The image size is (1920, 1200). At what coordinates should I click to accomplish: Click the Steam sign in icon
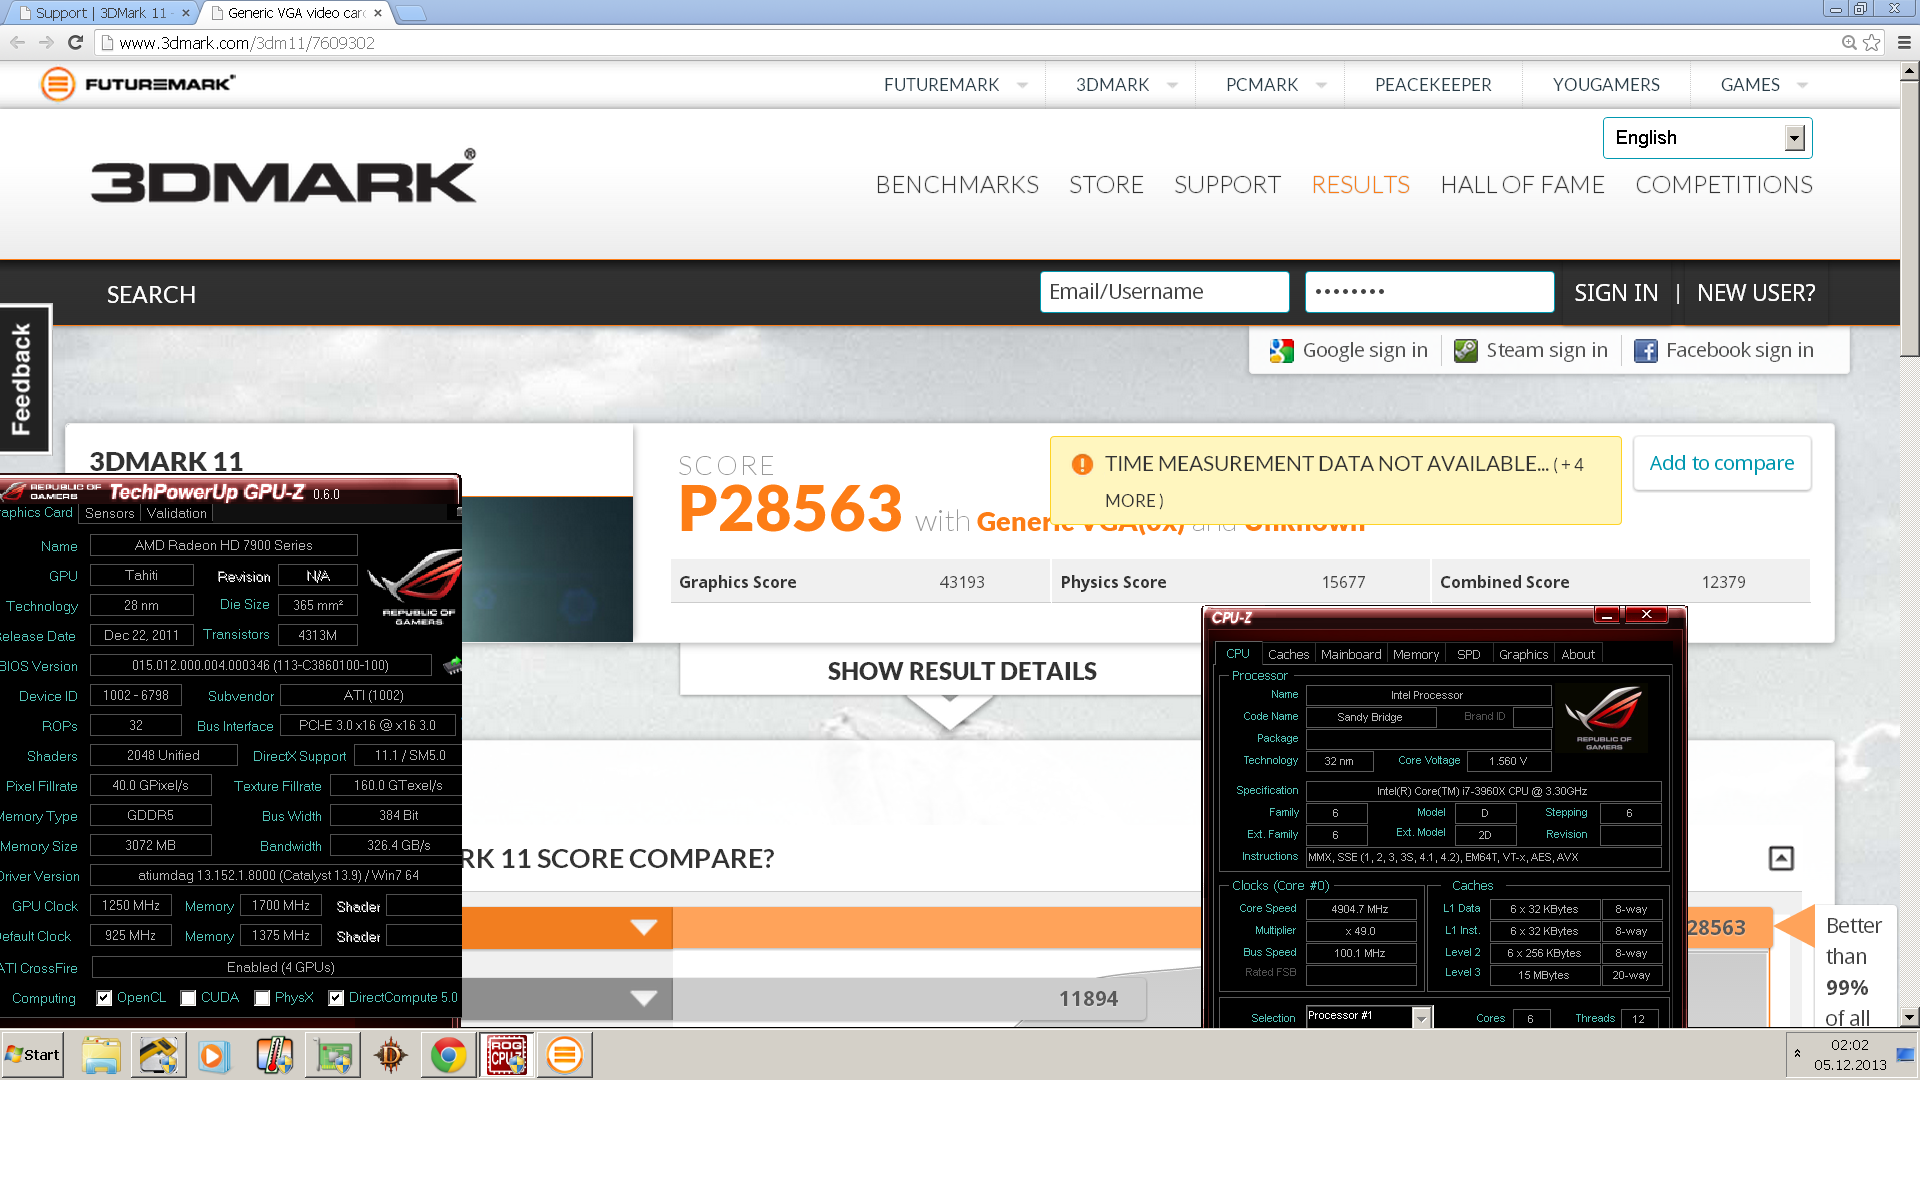coord(1466,351)
